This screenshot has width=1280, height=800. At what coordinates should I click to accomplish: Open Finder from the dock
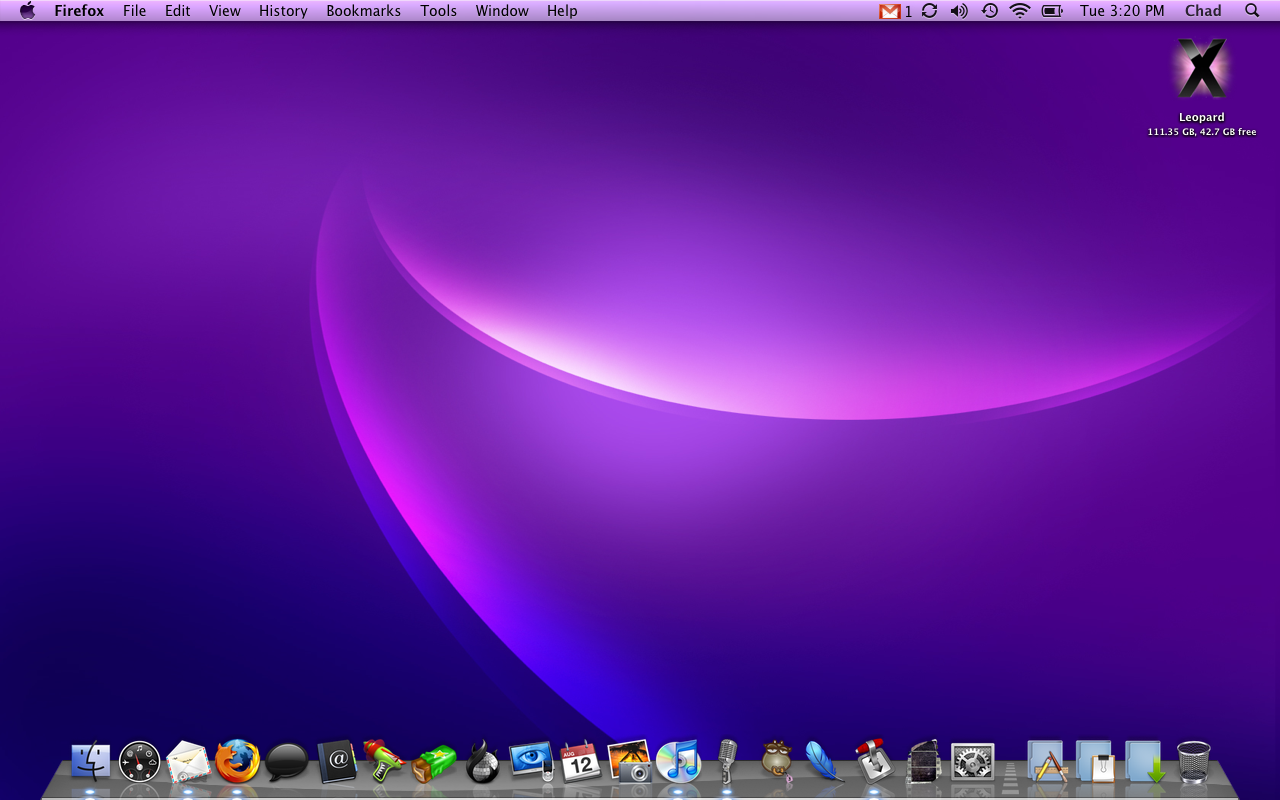pos(91,762)
